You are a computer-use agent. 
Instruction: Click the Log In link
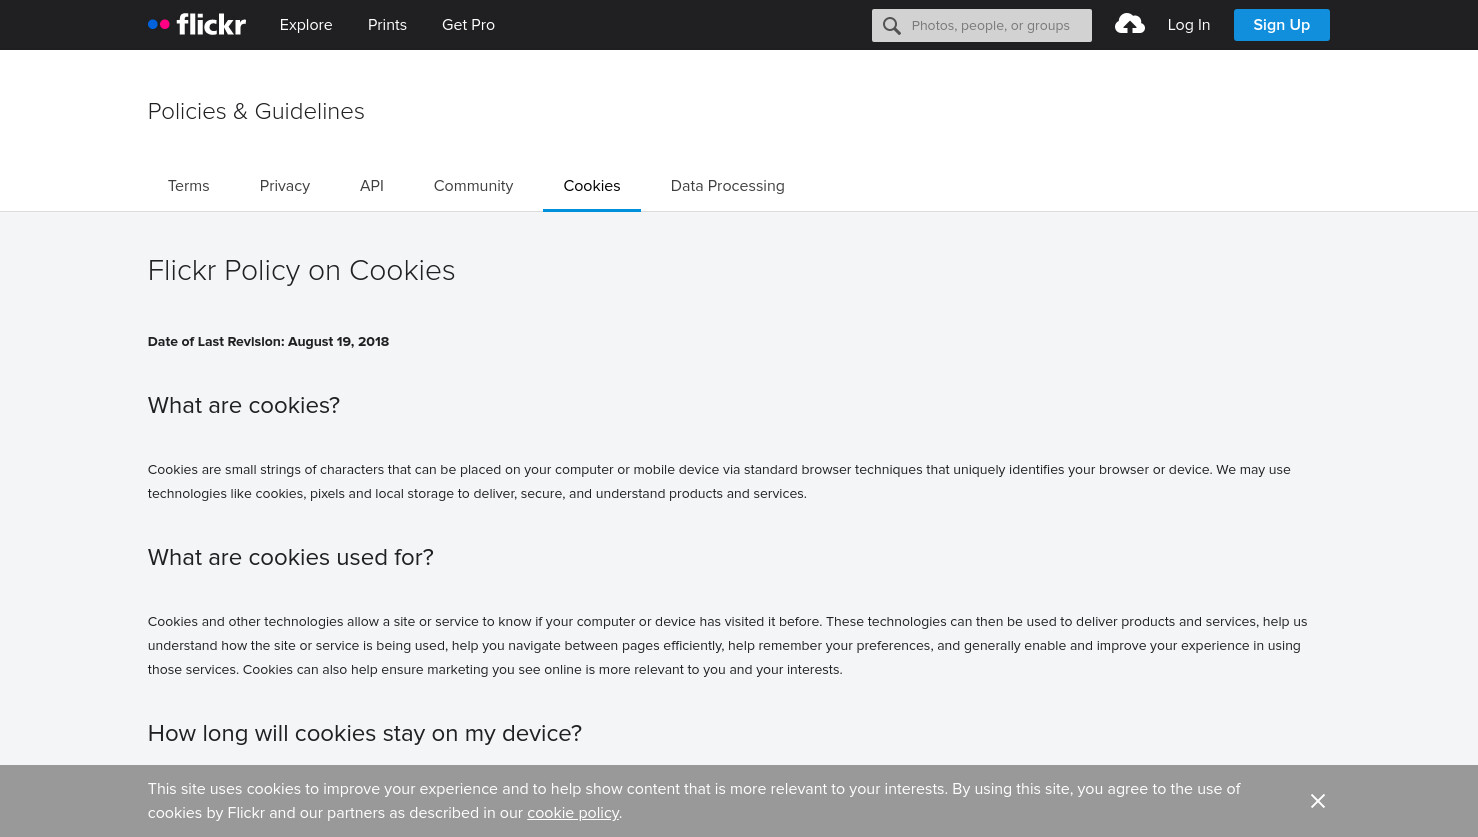(x=1189, y=25)
